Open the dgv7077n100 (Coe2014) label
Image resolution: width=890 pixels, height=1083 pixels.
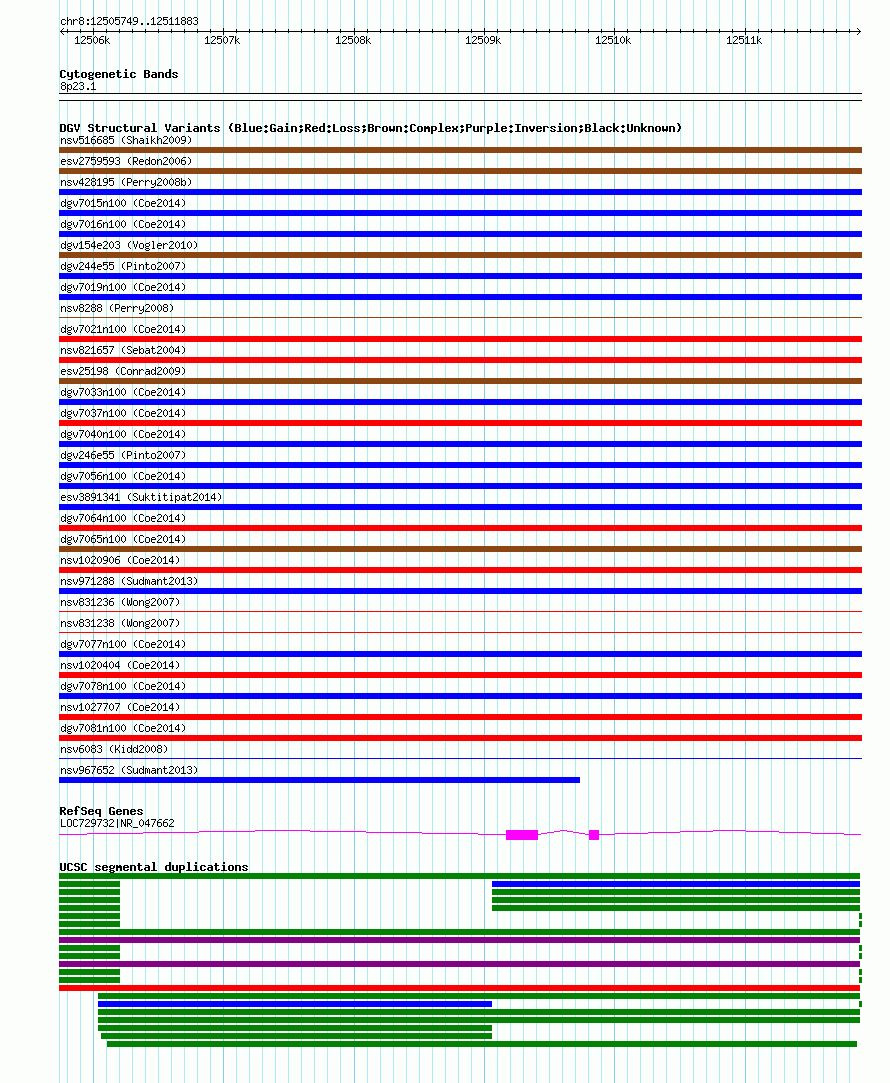point(123,644)
